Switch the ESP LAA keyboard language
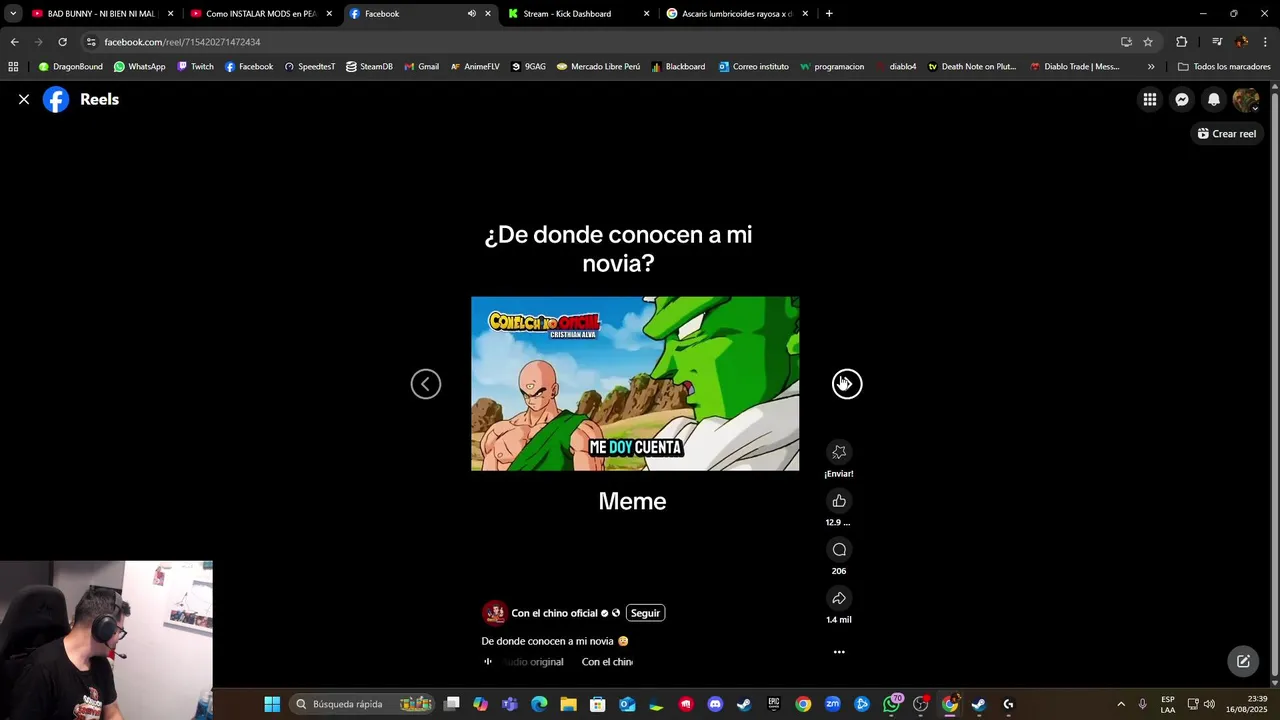This screenshot has width=1280, height=720. tap(1168, 704)
